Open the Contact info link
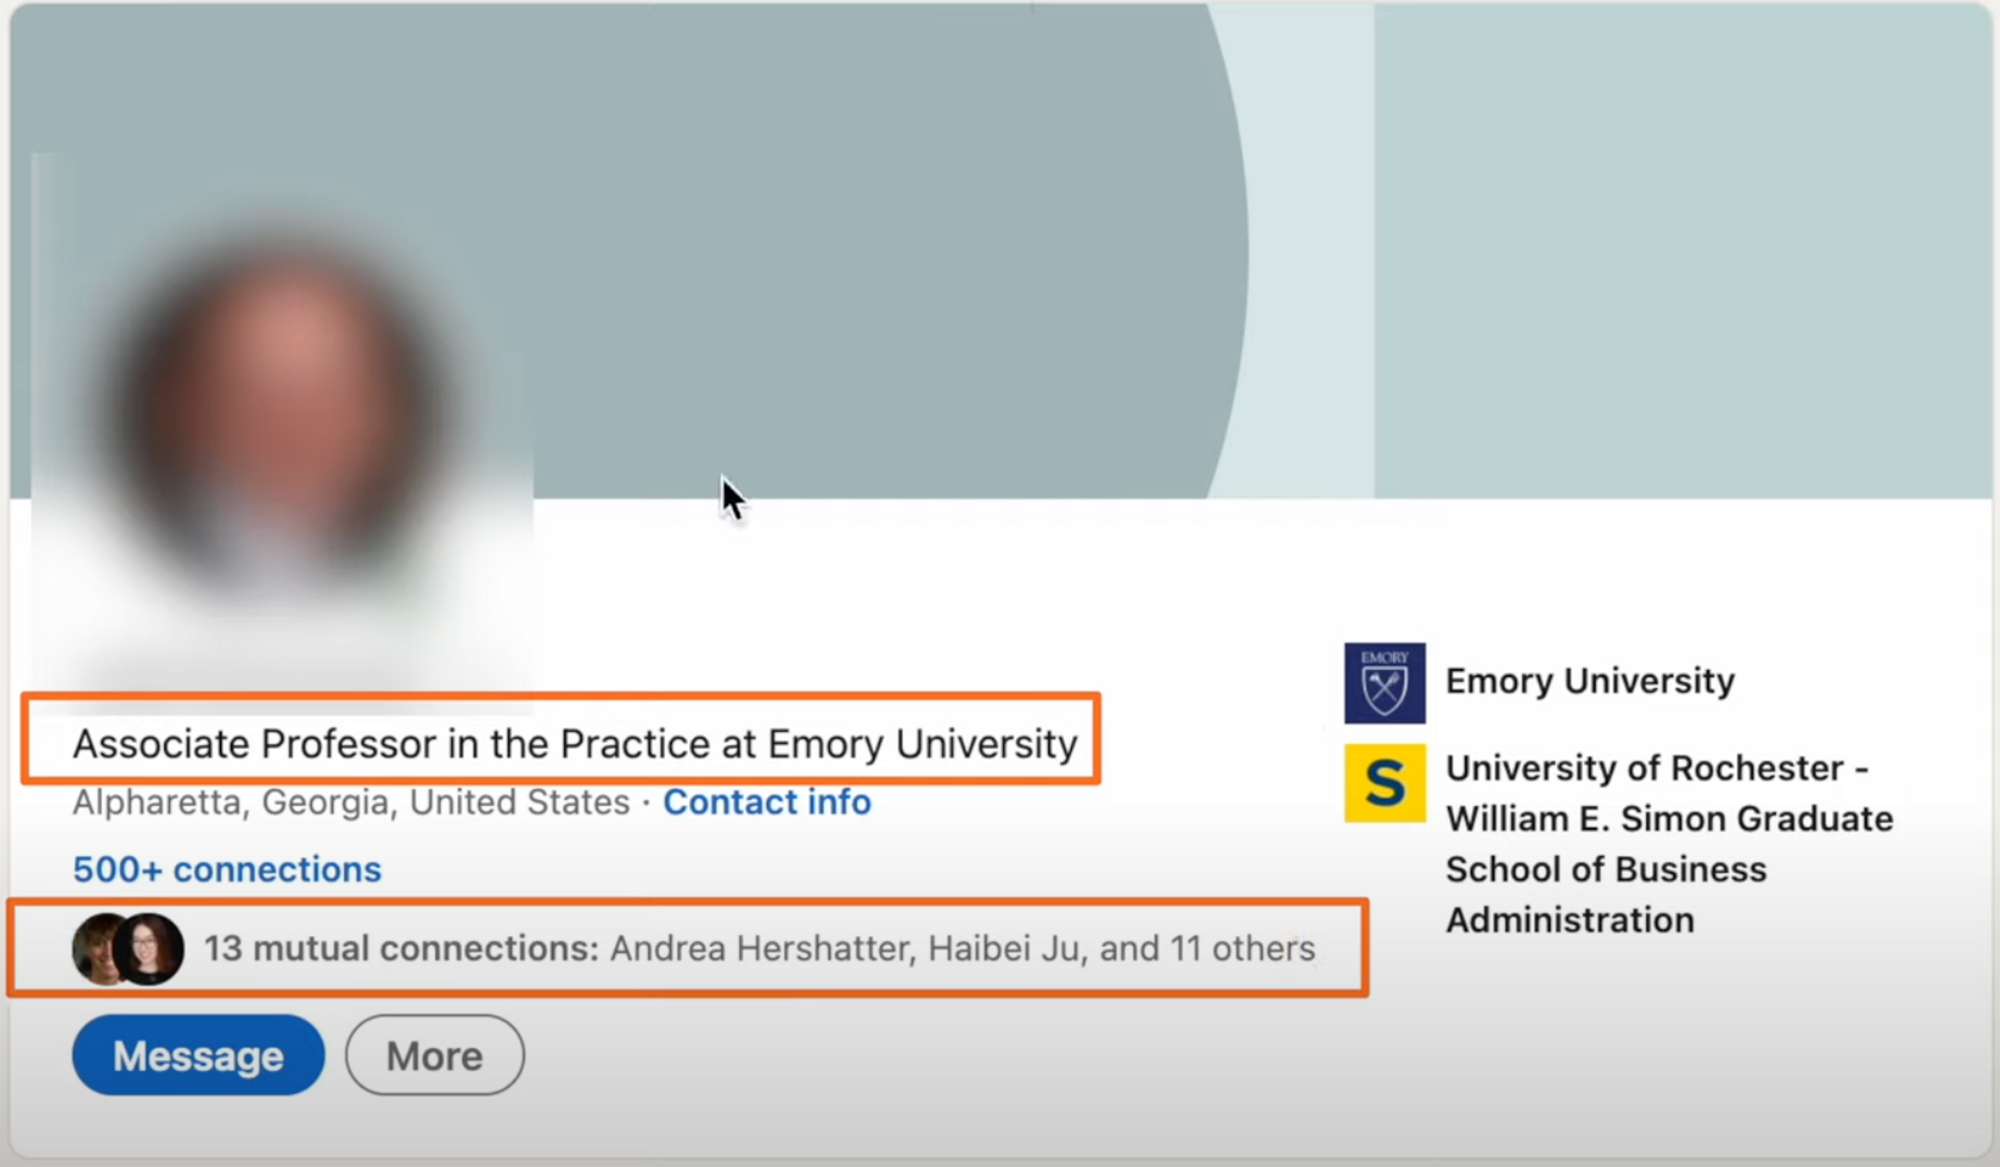Viewport: 2000px width, 1167px height. (x=767, y=802)
